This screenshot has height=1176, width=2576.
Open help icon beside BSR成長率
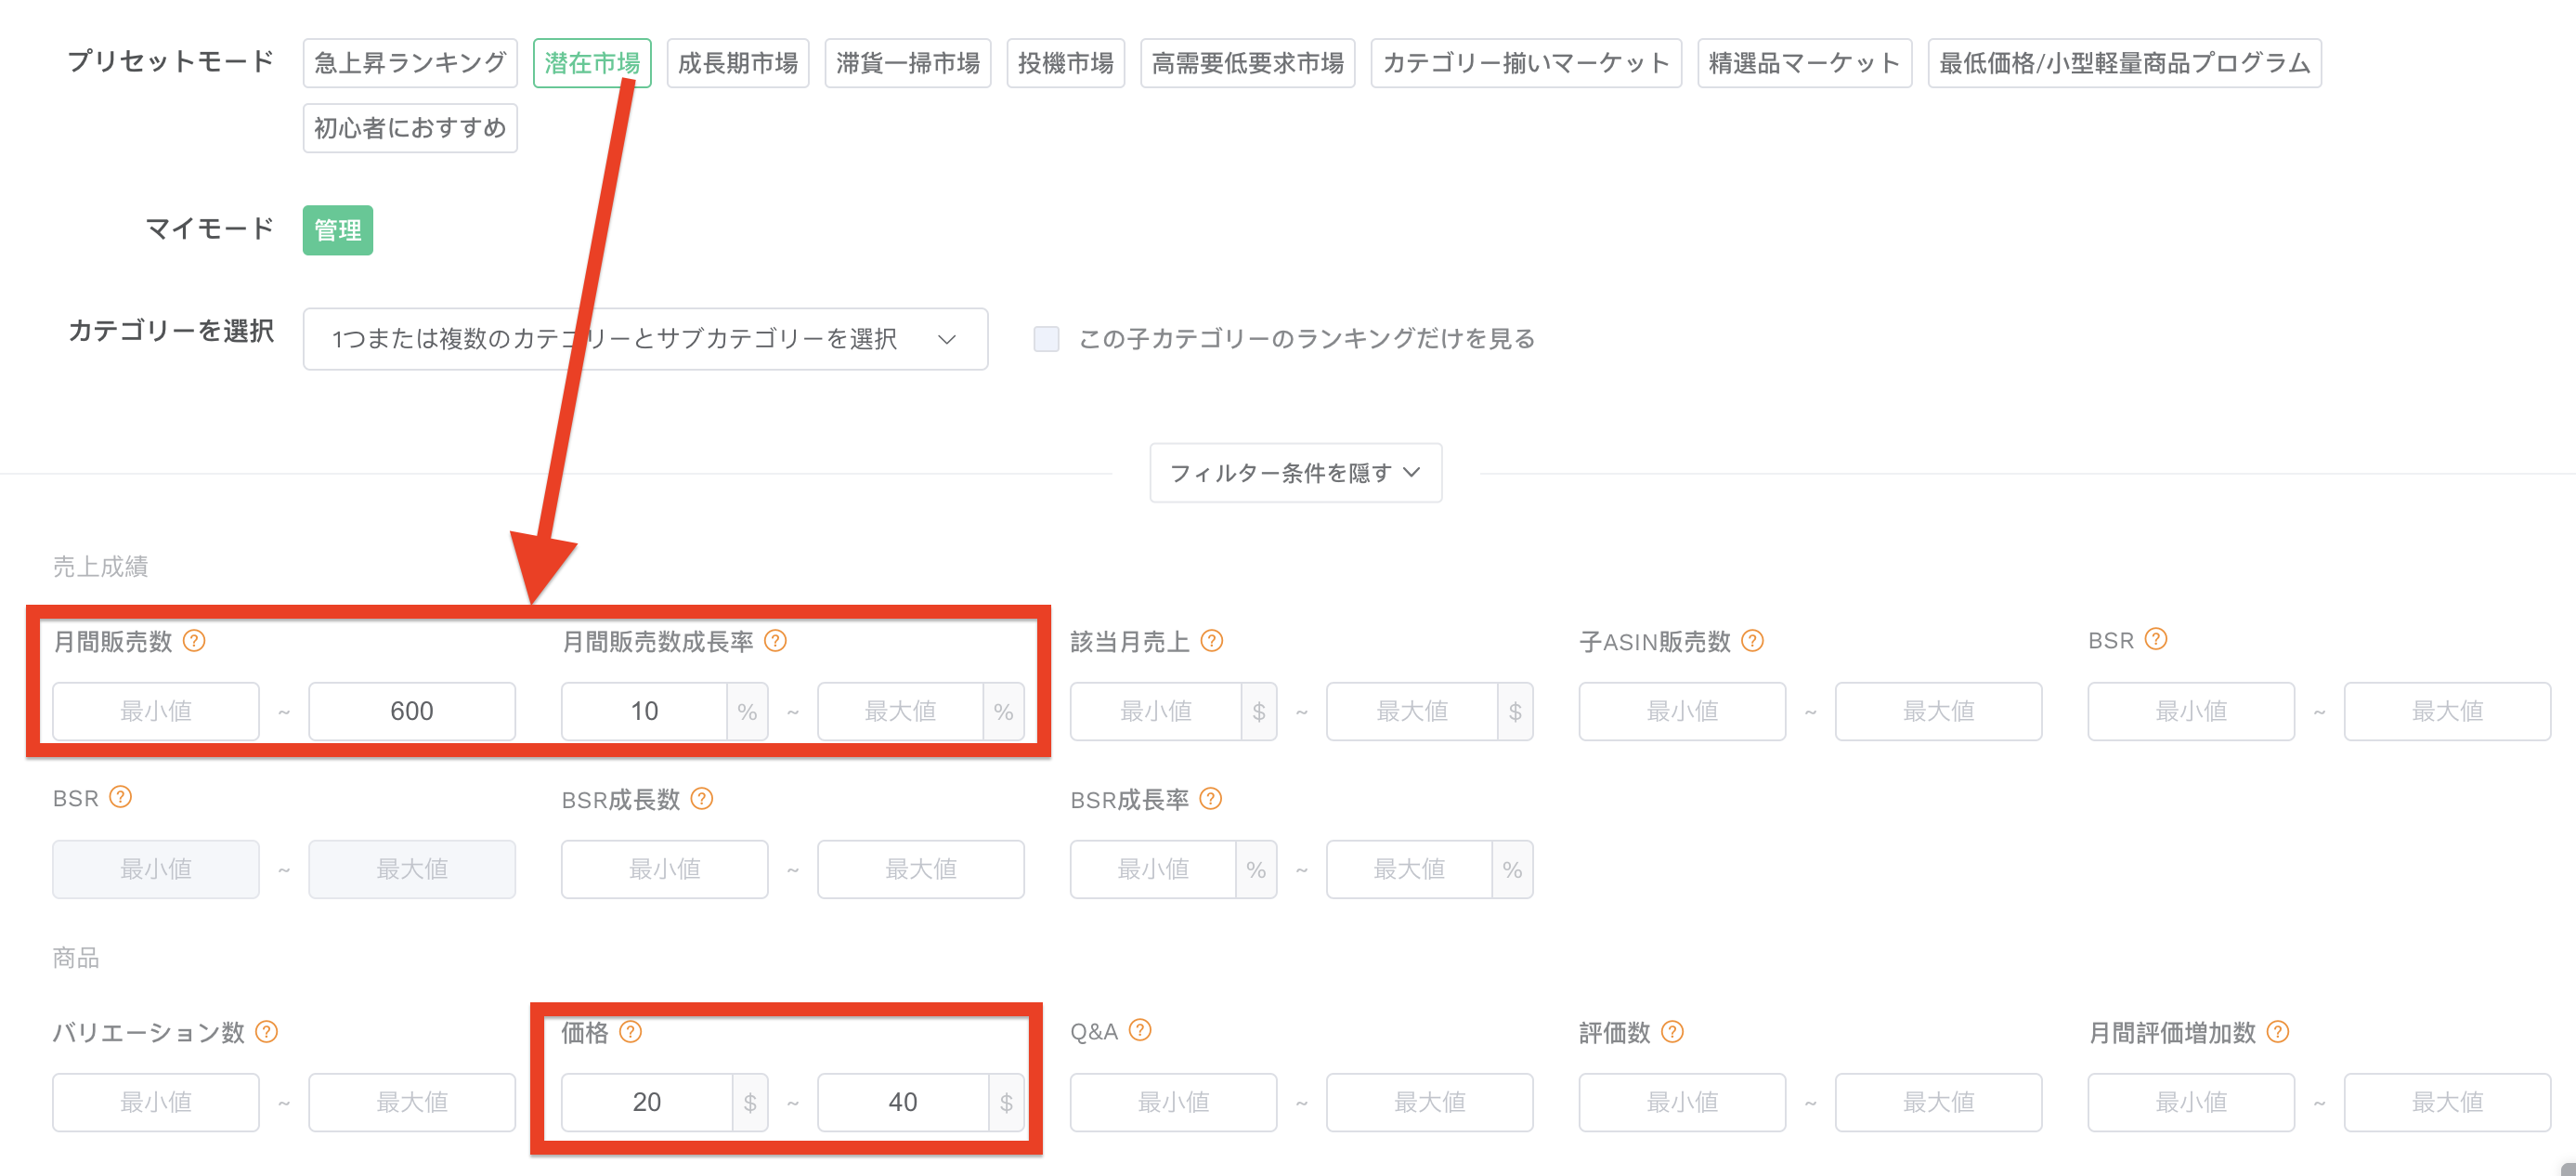pyautogui.click(x=1211, y=799)
